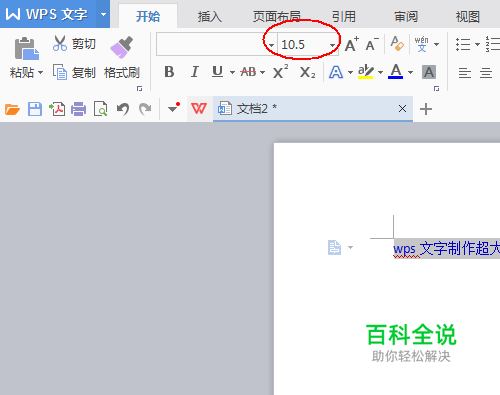Toggle bold formatting
The height and width of the screenshot is (395, 500).
(x=169, y=72)
